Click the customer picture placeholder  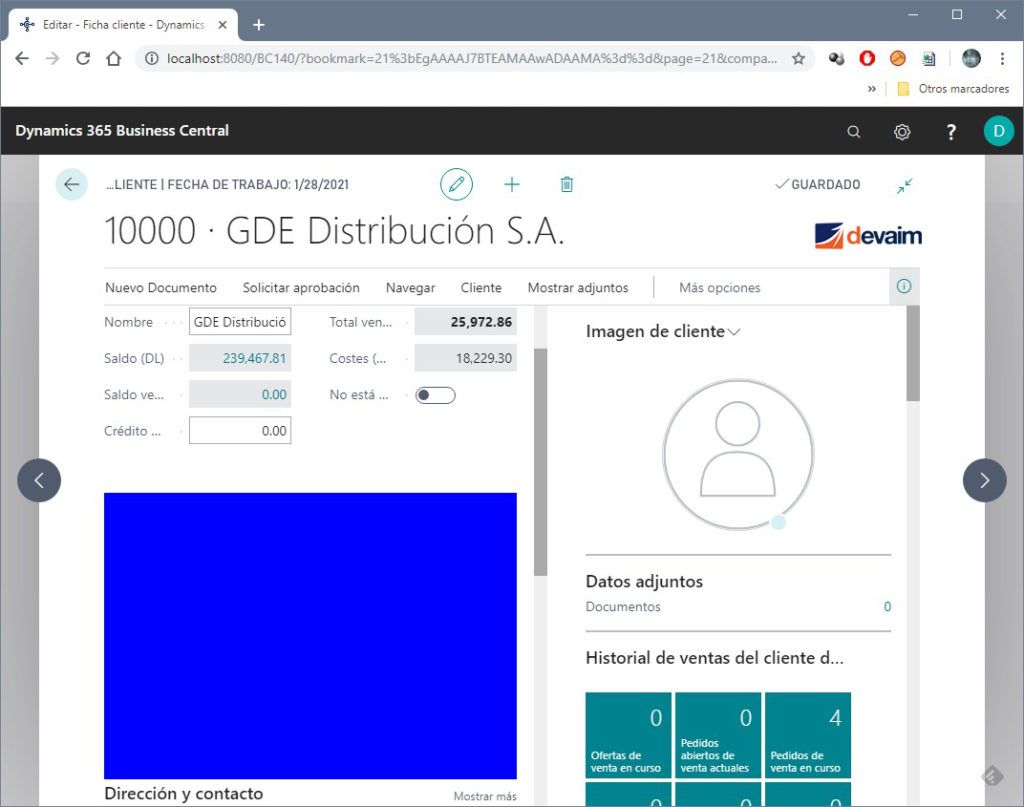click(738, 454)
